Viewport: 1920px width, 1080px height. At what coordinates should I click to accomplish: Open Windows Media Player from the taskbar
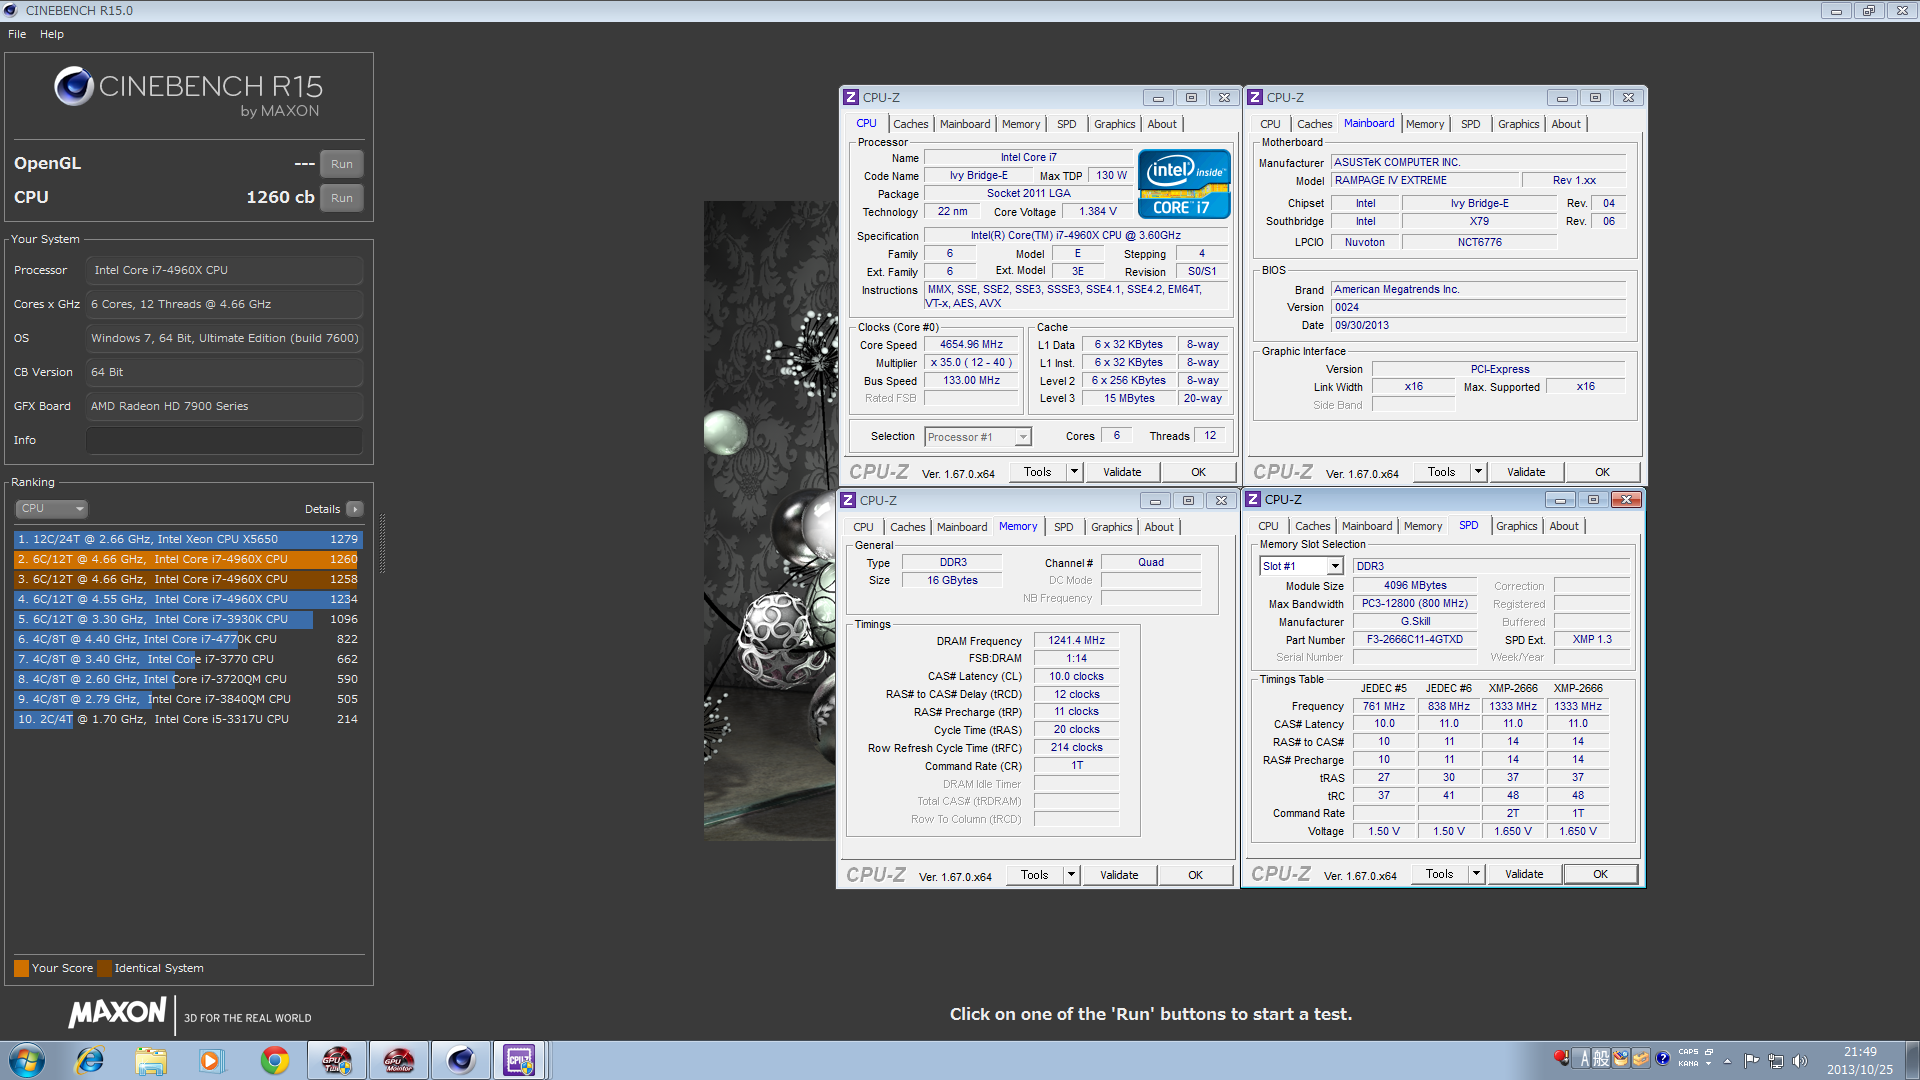point(211,1060)
